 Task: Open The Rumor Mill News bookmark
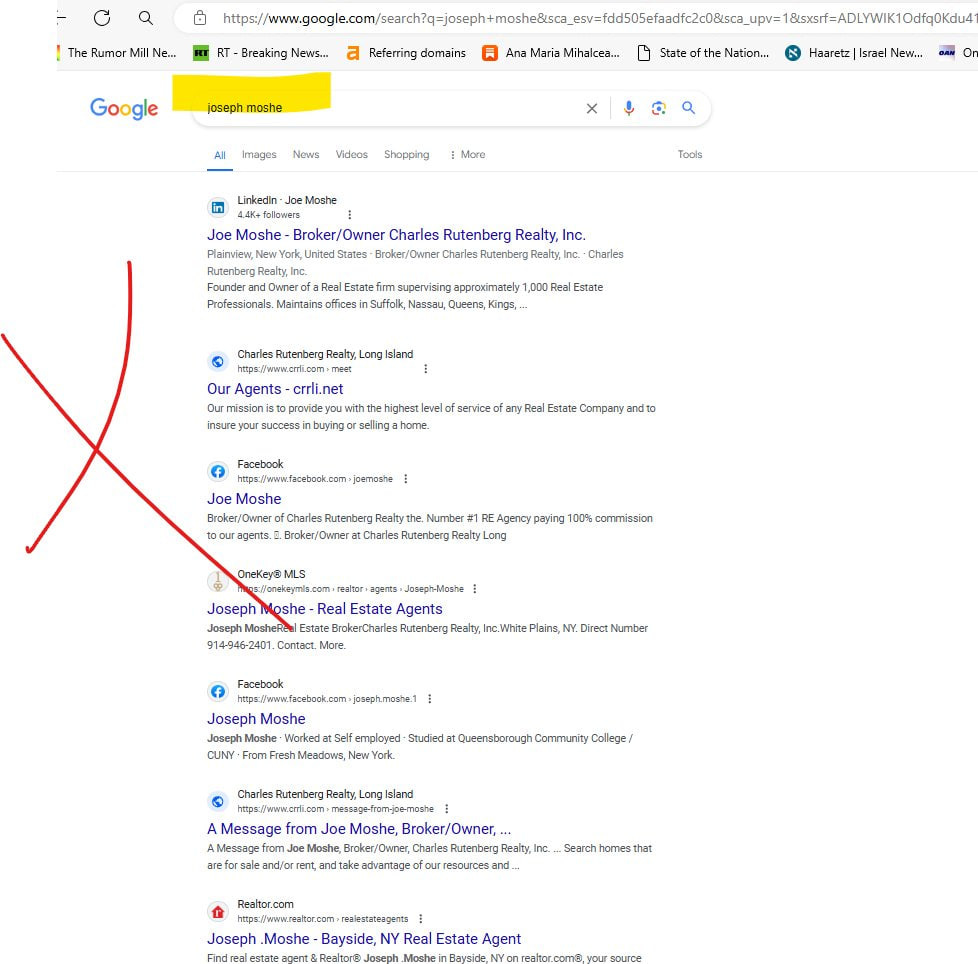point(118,53)
